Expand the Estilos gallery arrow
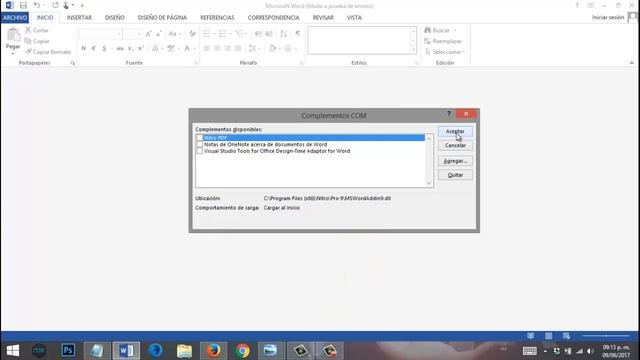Viewport: 640px width, 360px height. coord(413,50)
